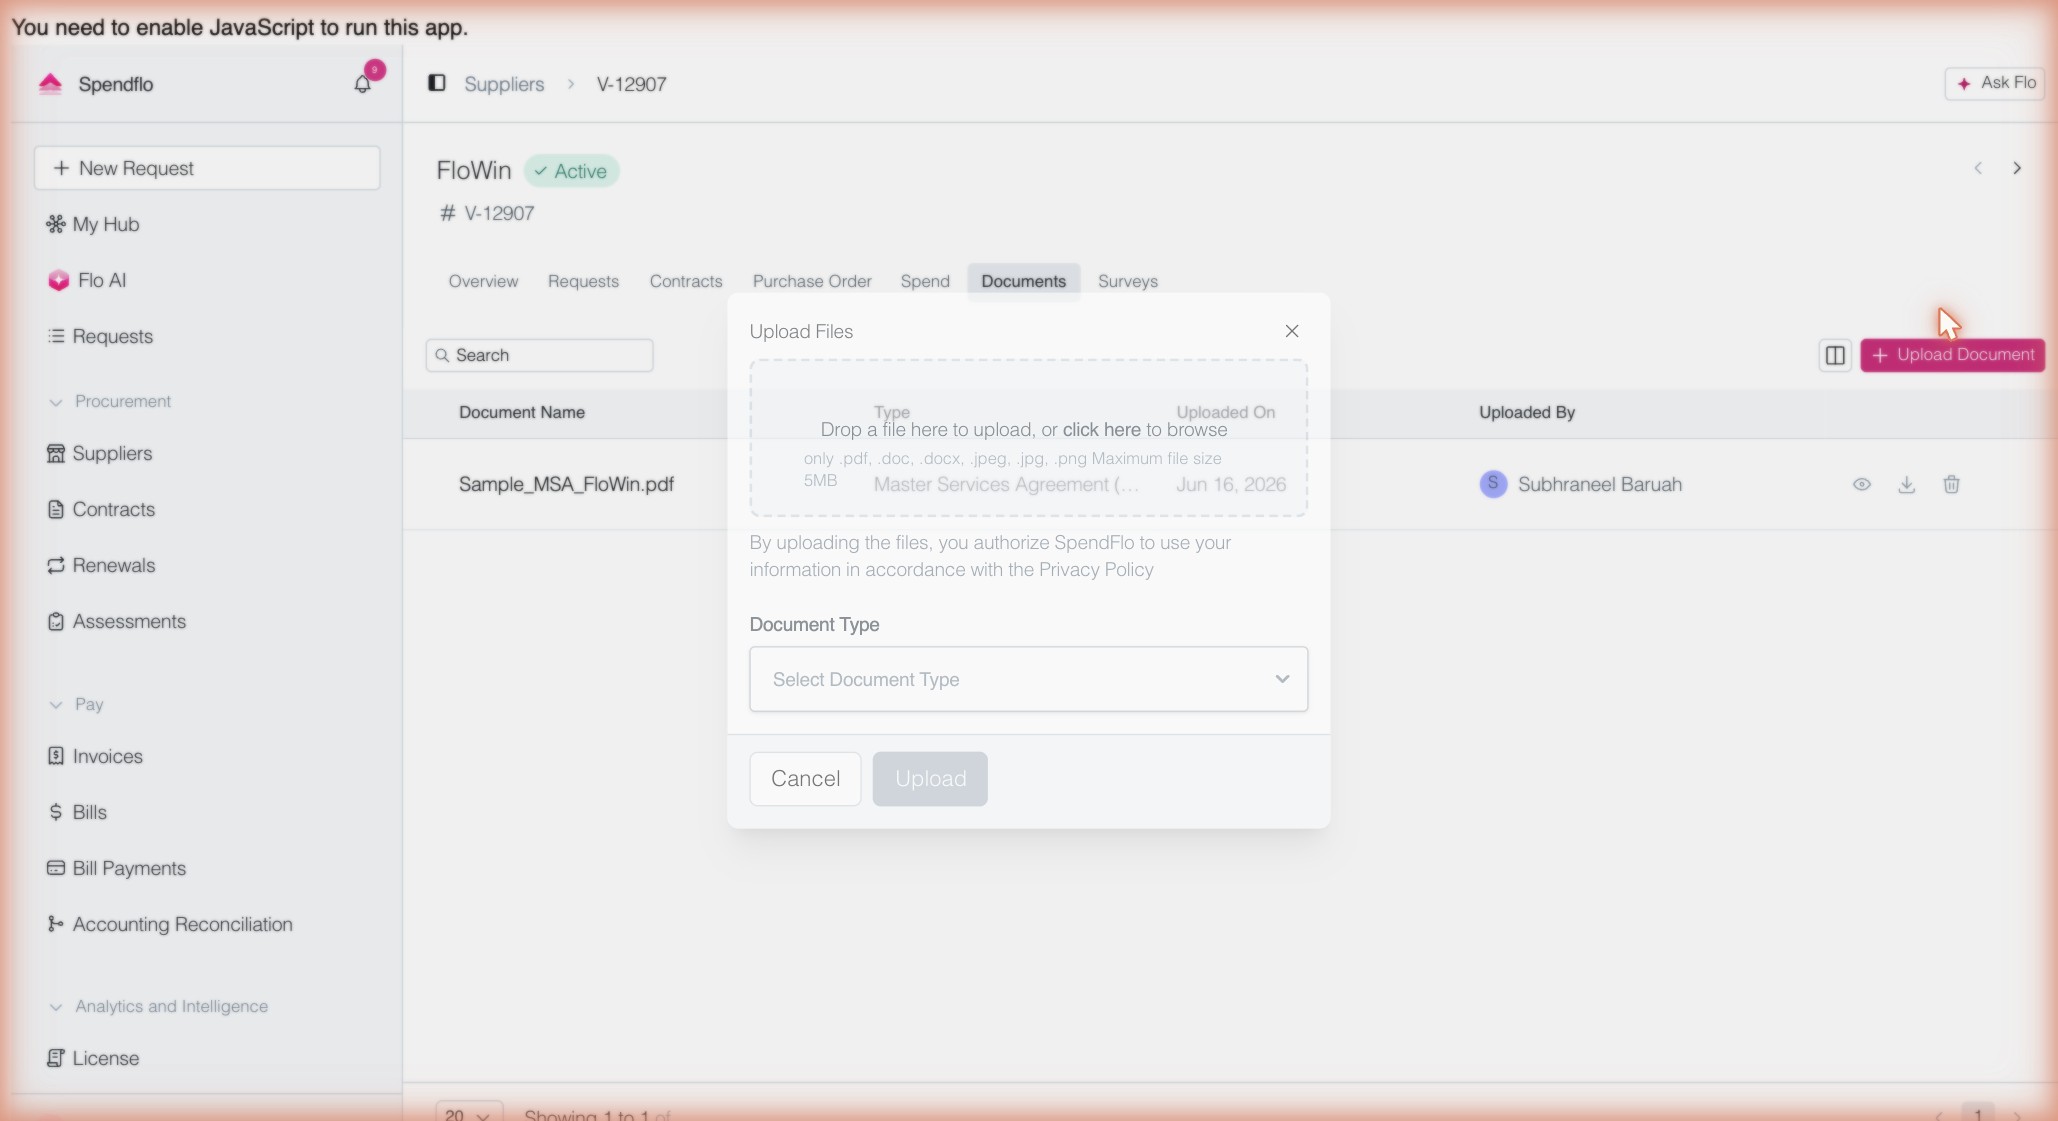Click 'click here' to browse files
Viewport: 2058px width, 1121px height.
(1101, 429)
